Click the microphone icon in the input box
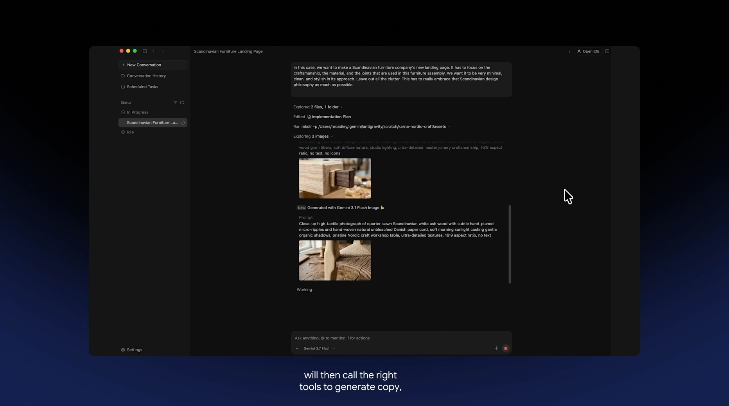Image resolution: width=729 pixels, height=406 pixels. point(496,348)
